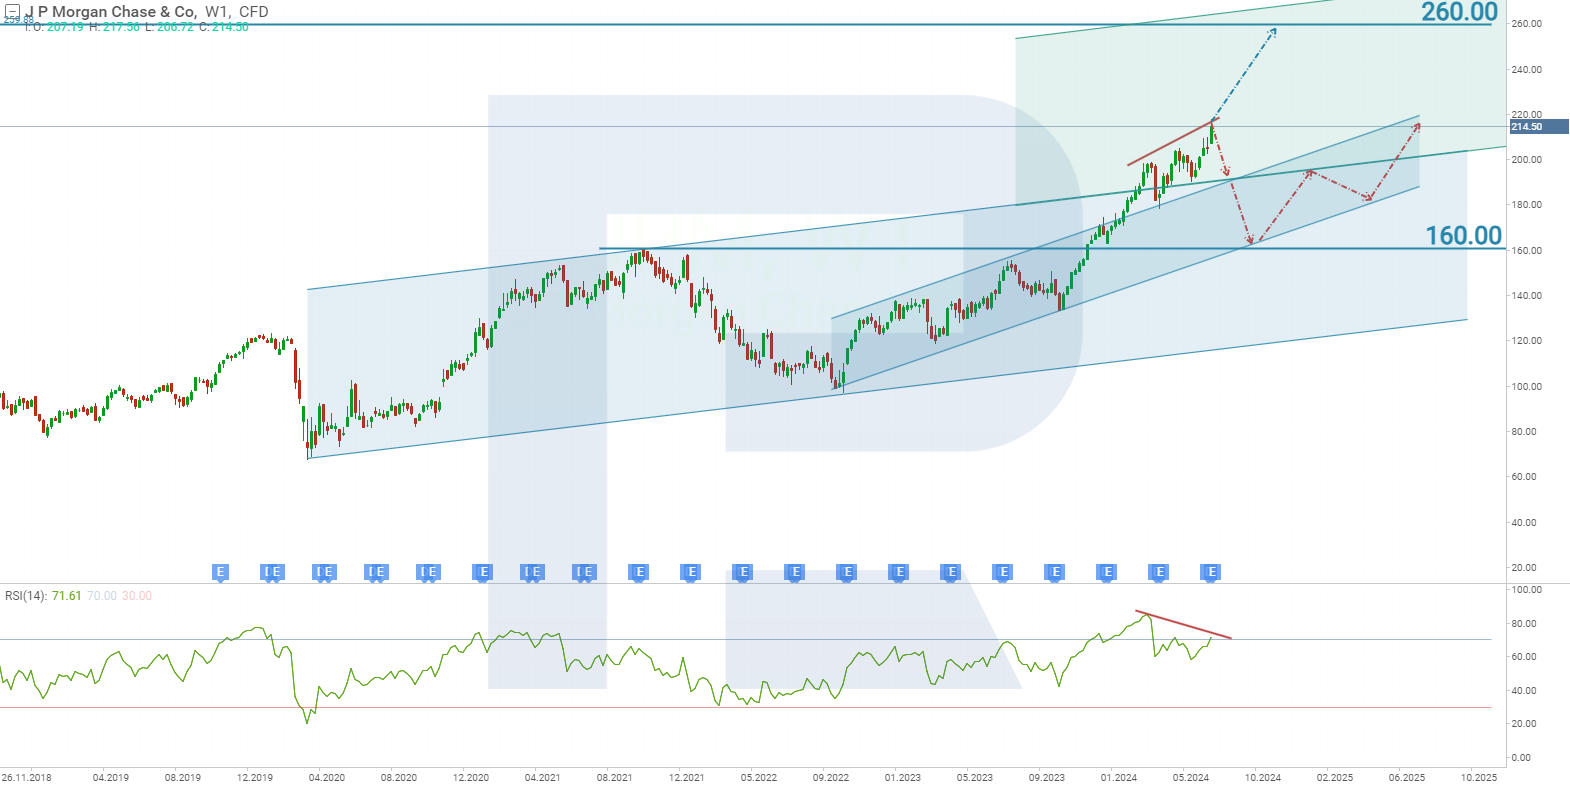
Task: Click the large 260.00 target level label
Action: [1460, 12]
